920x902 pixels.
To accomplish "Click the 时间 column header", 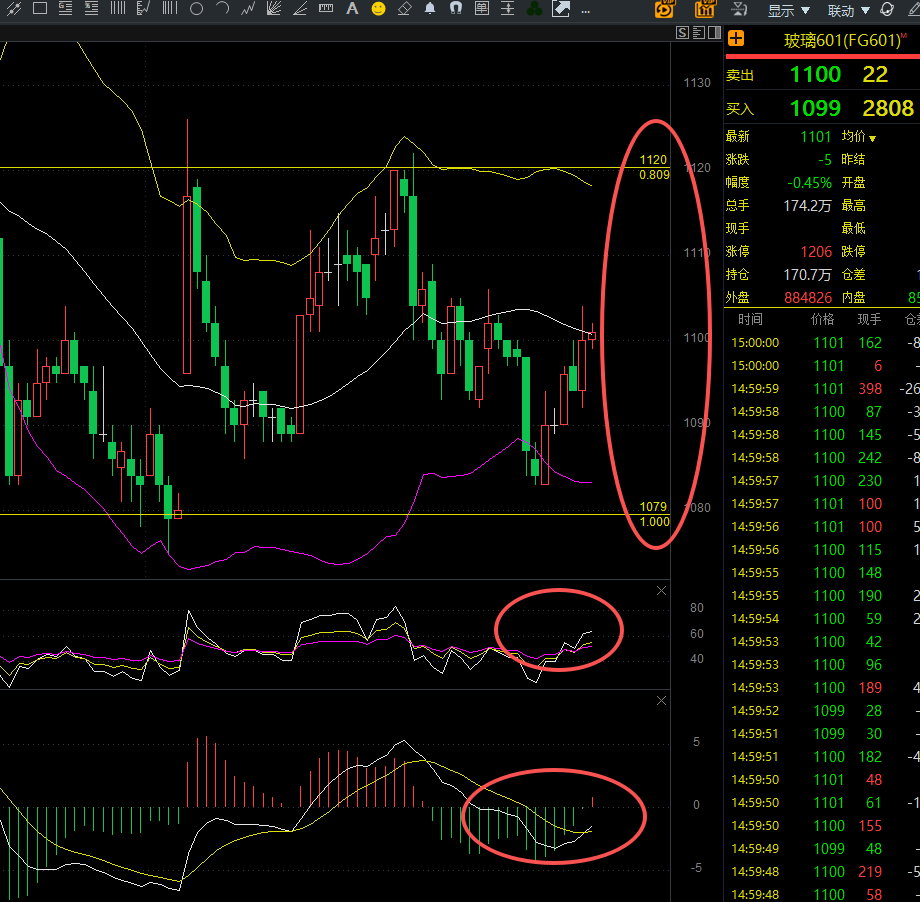I will coord(750,319).
